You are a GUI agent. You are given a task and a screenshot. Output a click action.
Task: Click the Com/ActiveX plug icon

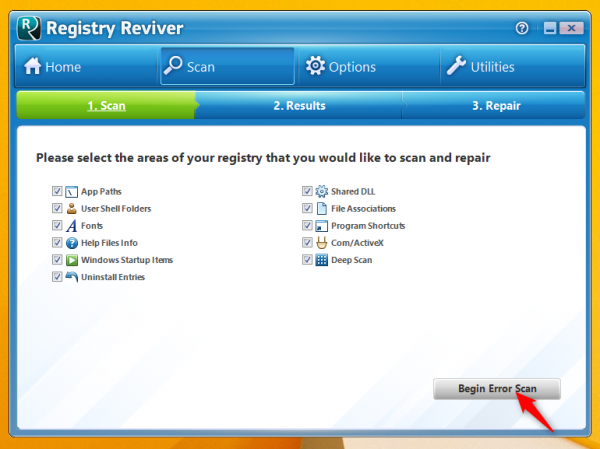[x=321, y=243]
